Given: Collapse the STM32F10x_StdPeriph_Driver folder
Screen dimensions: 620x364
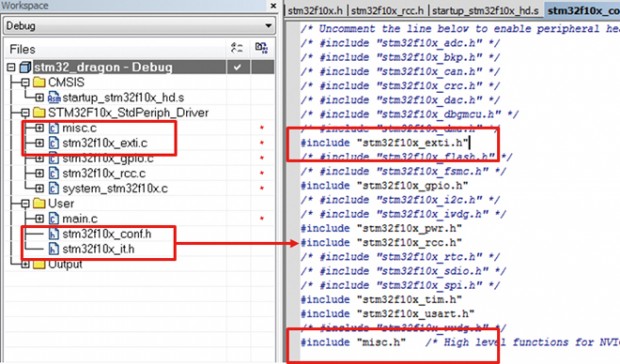Looking at the screenshot, I should [25, 113].
